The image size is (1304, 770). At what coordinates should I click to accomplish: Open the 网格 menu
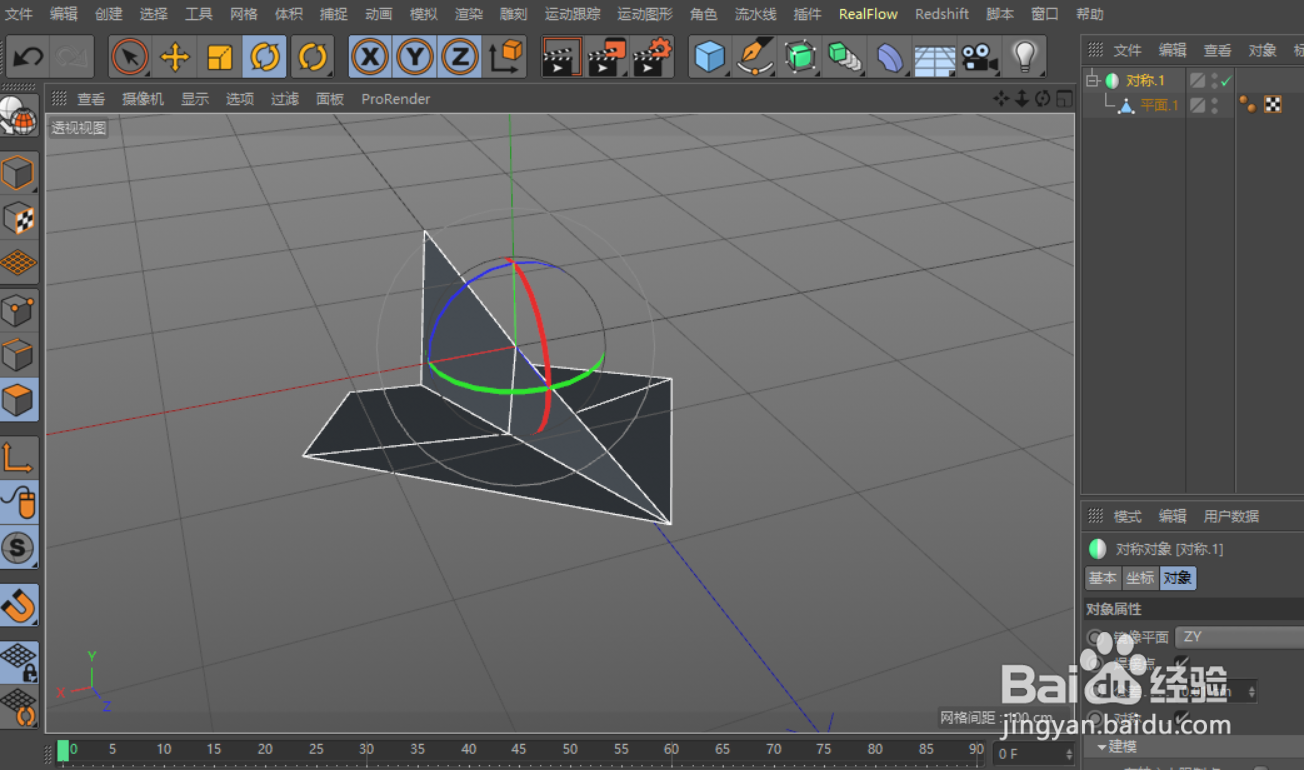pos(244,14)
